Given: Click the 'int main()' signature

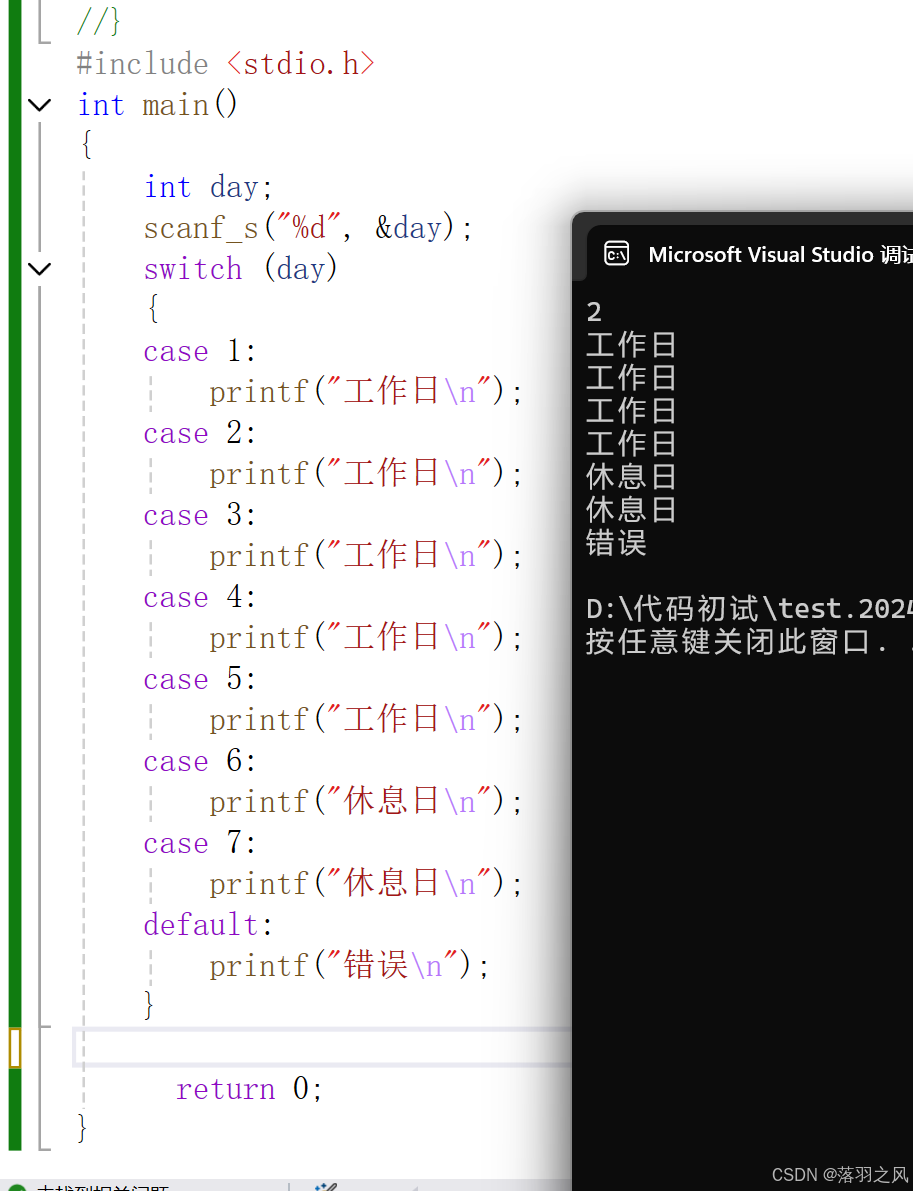Looking at the screenshot, I should (158, 105).
